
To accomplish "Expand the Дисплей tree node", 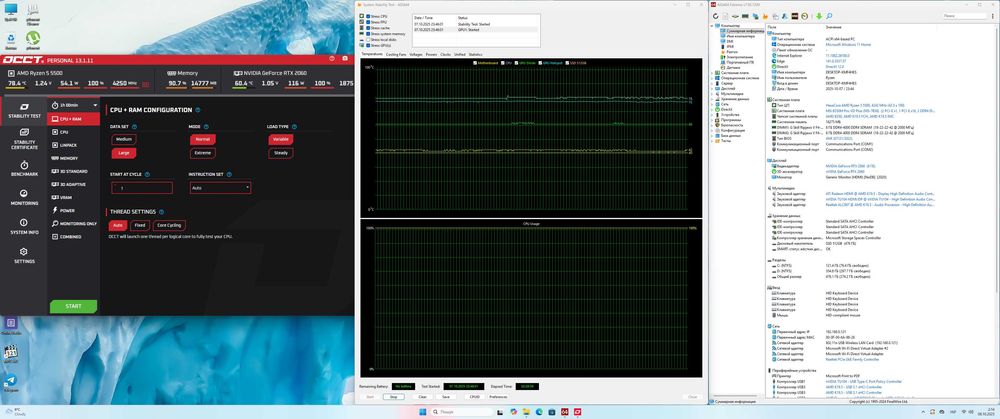I will [x=713, y=89].
